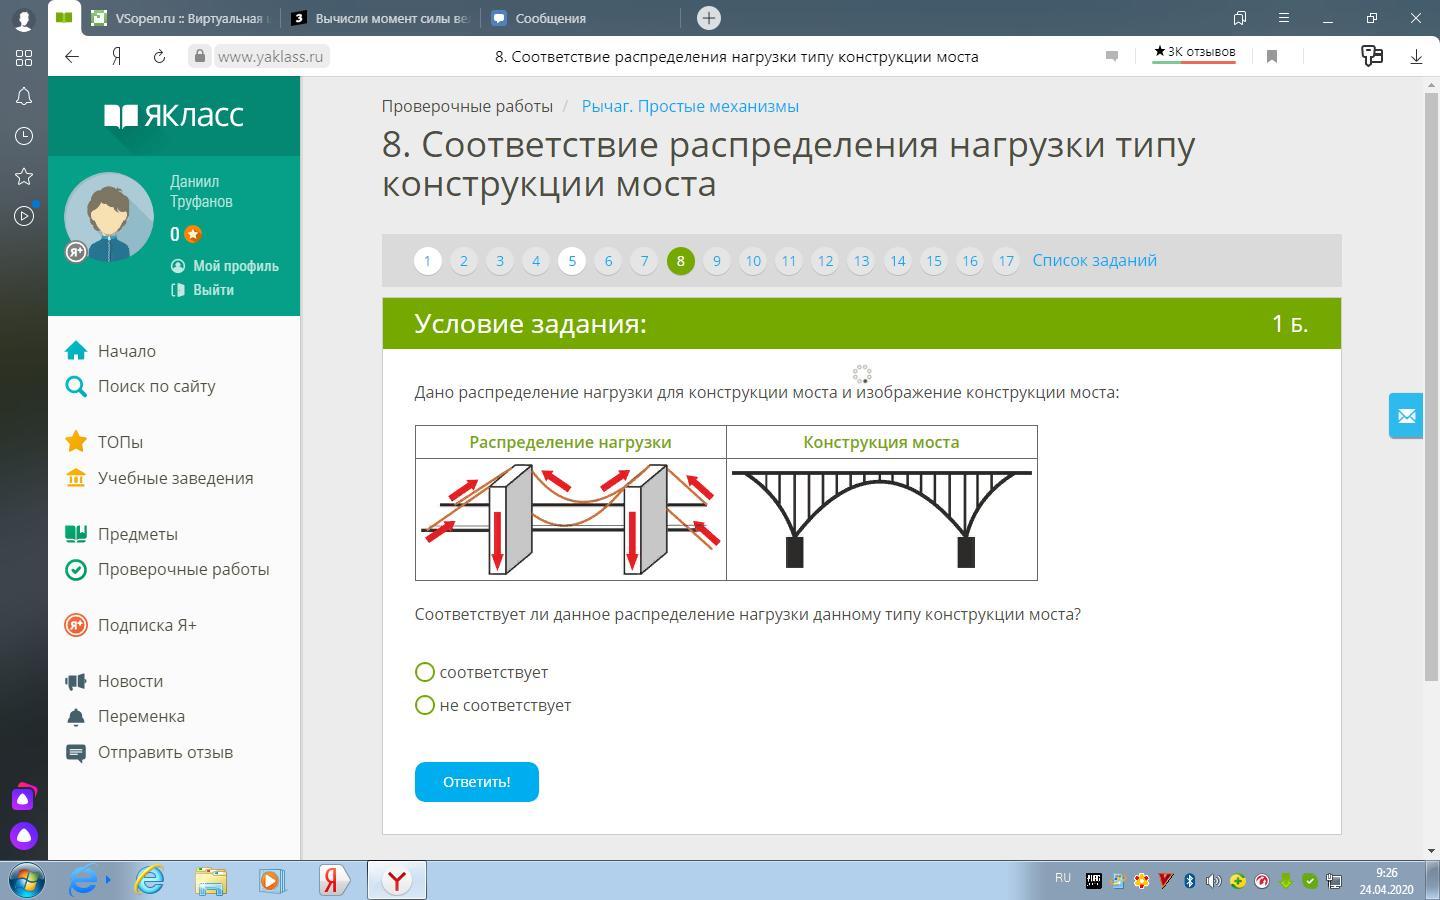The image size is (1440, 900).
Task: Go to task number 9
Action: (x=716, y=261)
